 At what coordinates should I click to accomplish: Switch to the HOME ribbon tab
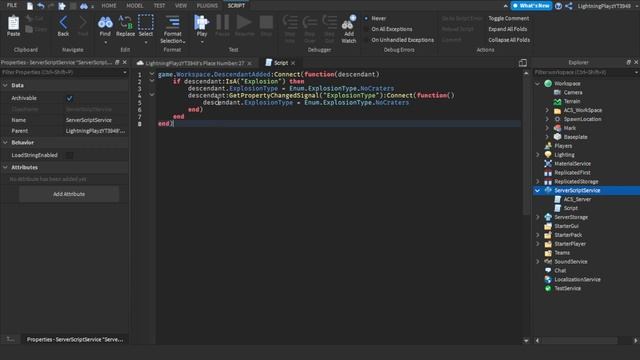109,6
